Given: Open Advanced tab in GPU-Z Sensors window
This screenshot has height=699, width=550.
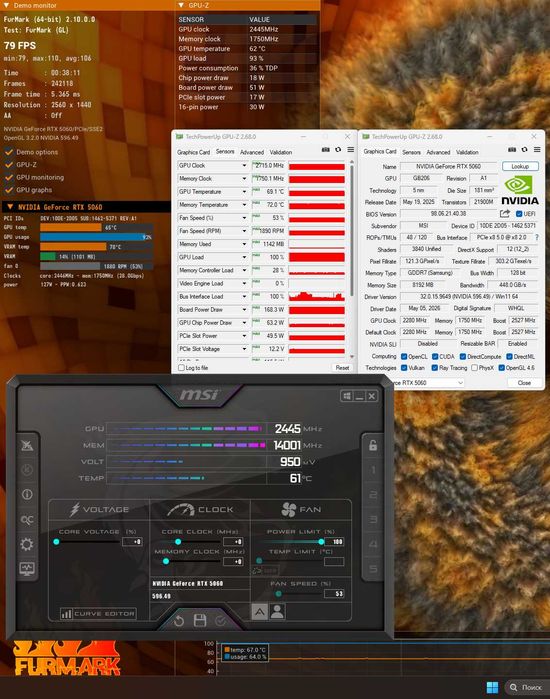Looking at the screenshot, I should [252, 152].
